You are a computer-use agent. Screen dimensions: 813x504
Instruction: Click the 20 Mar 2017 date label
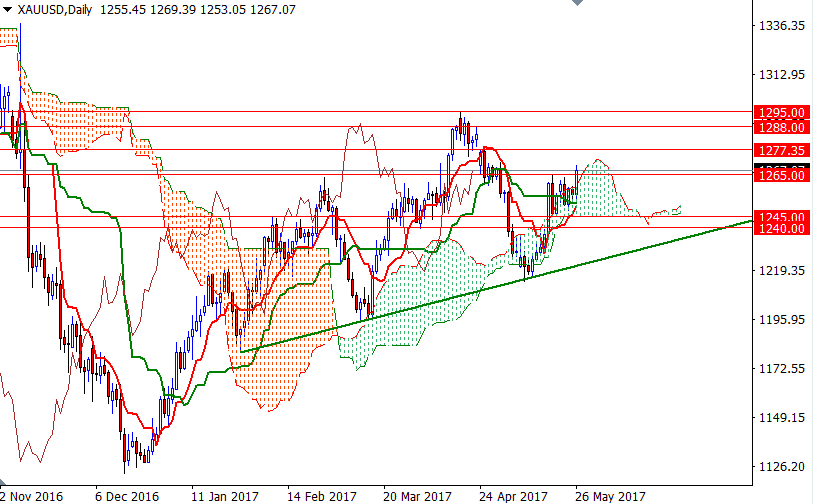tap(418, 496)
